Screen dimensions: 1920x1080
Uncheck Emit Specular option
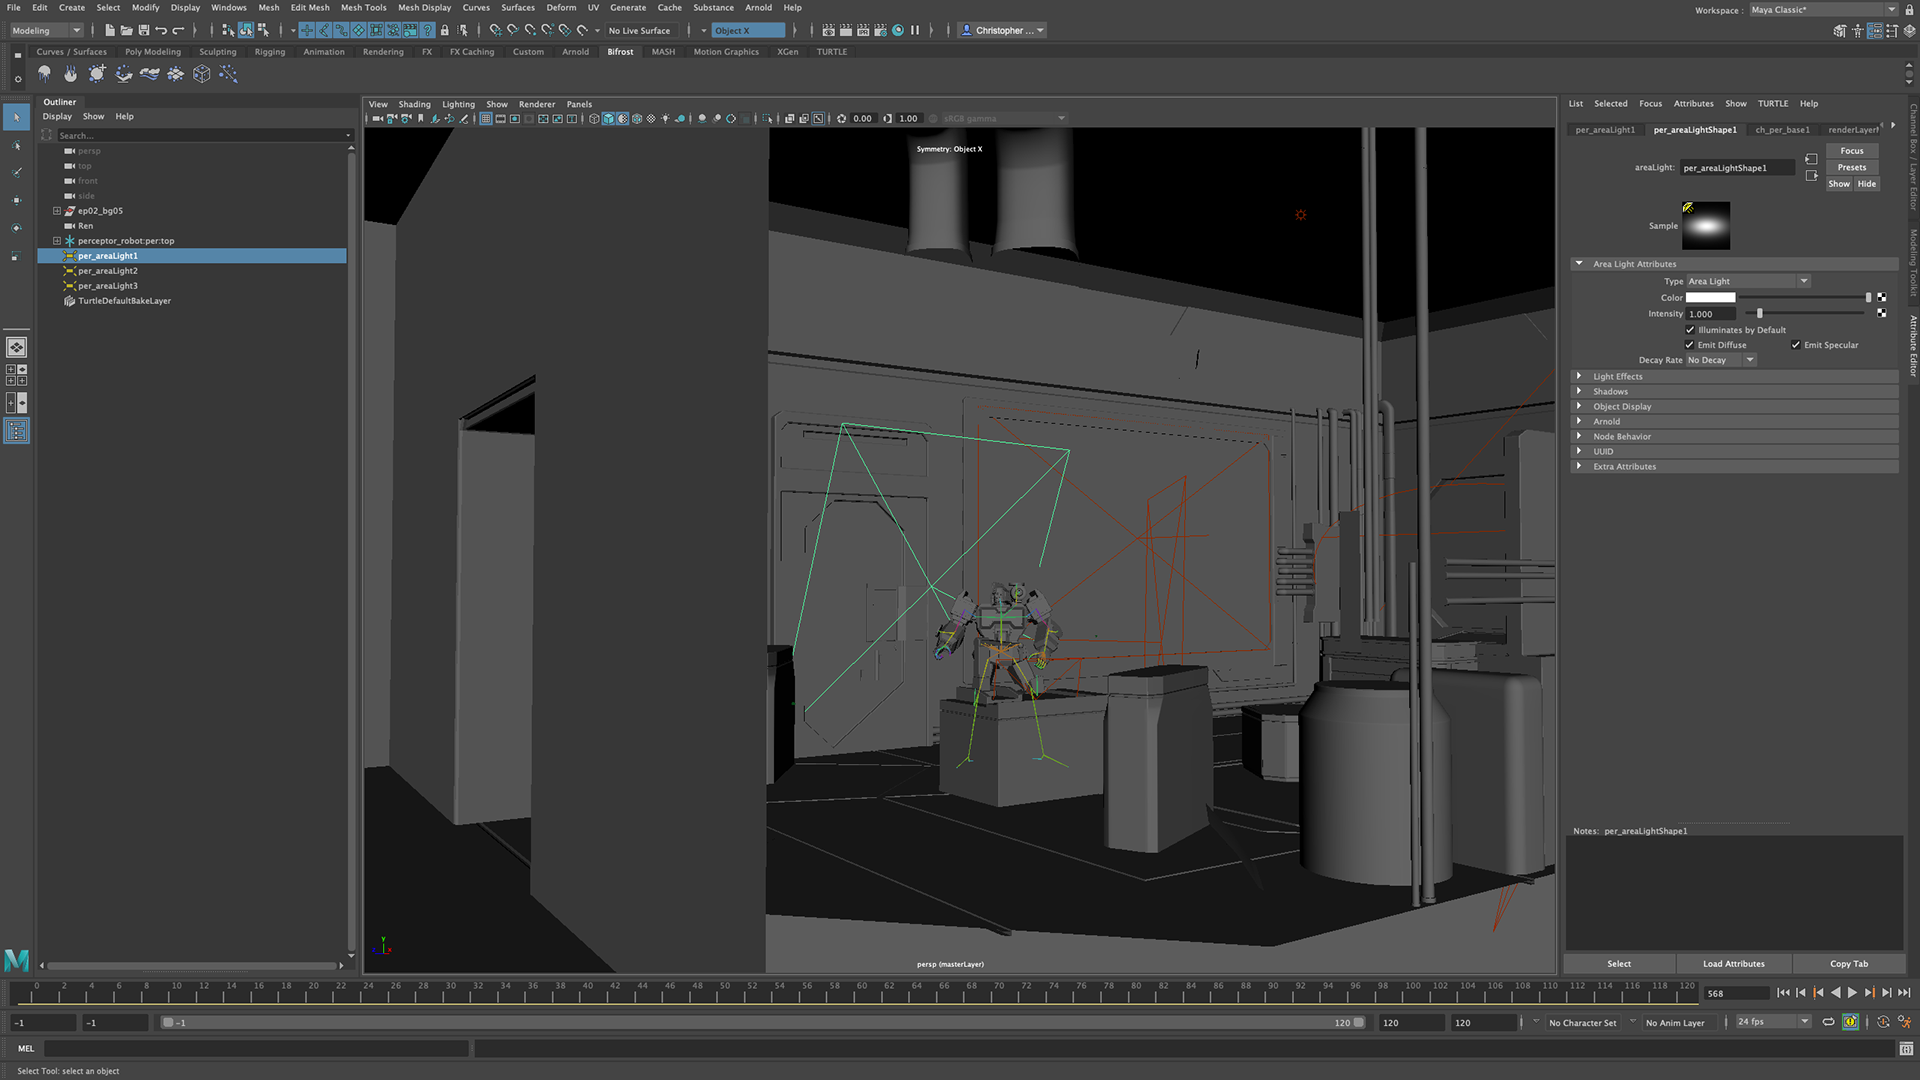click(x=1796, y=345)
